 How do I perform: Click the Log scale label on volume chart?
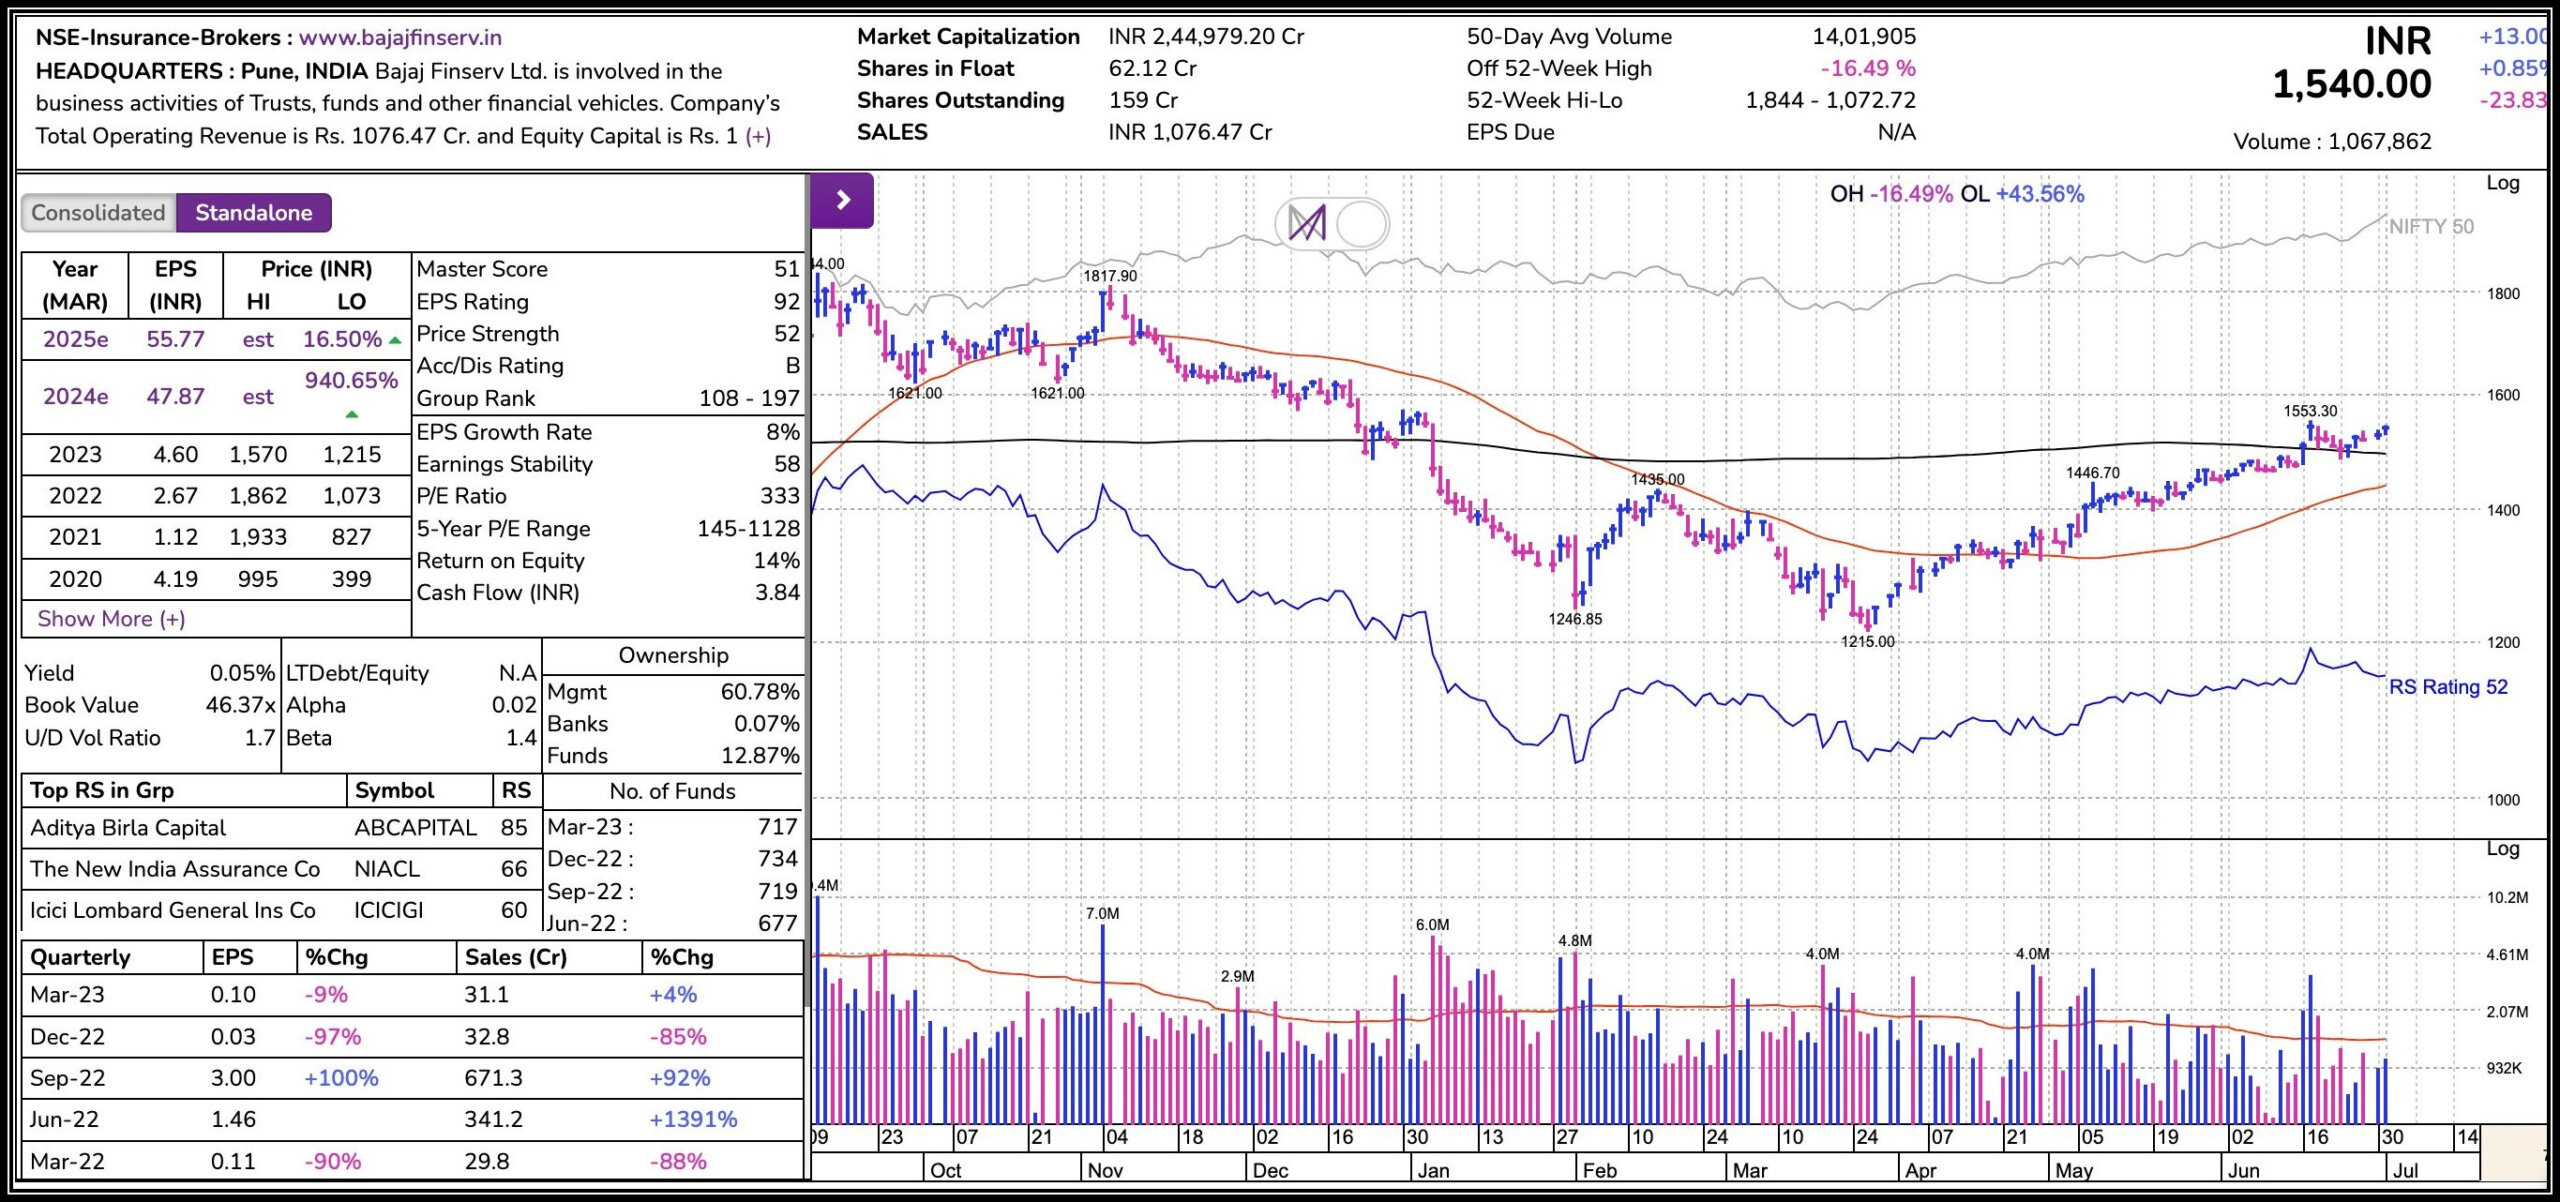click(x=2503, y=849)
